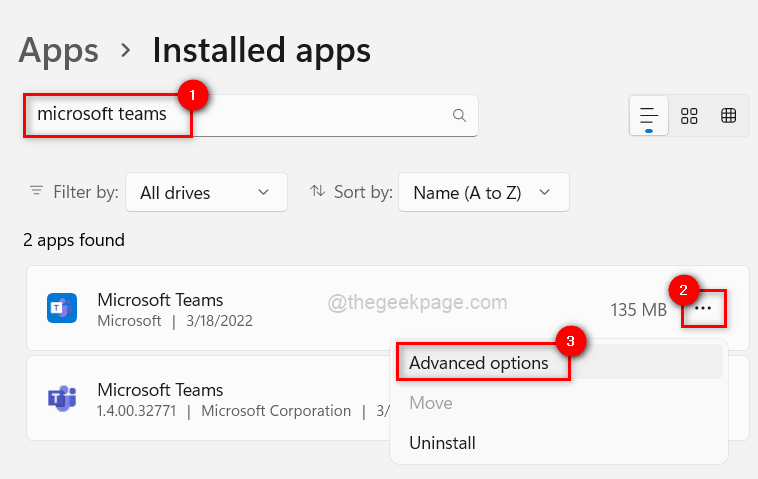Click the microsoft teams search field
Image resolution: width=758 pixels, height=479 pixels.
point(251,116)
